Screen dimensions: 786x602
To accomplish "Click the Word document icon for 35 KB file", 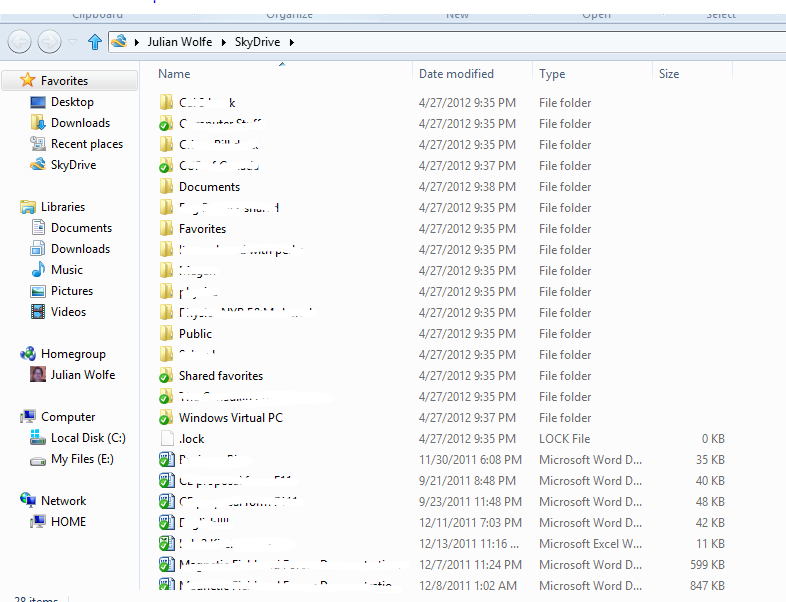I will click(166, 460).
